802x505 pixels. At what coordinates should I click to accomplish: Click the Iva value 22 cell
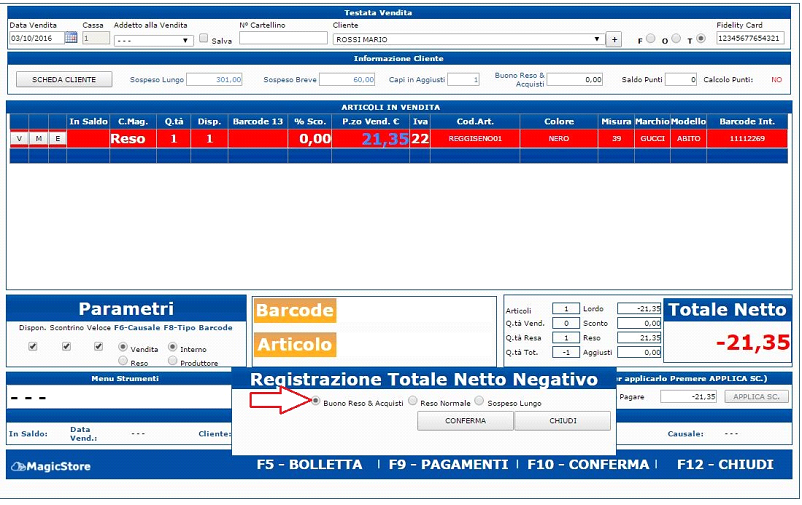pyautogui.click(x=420, y=139)
